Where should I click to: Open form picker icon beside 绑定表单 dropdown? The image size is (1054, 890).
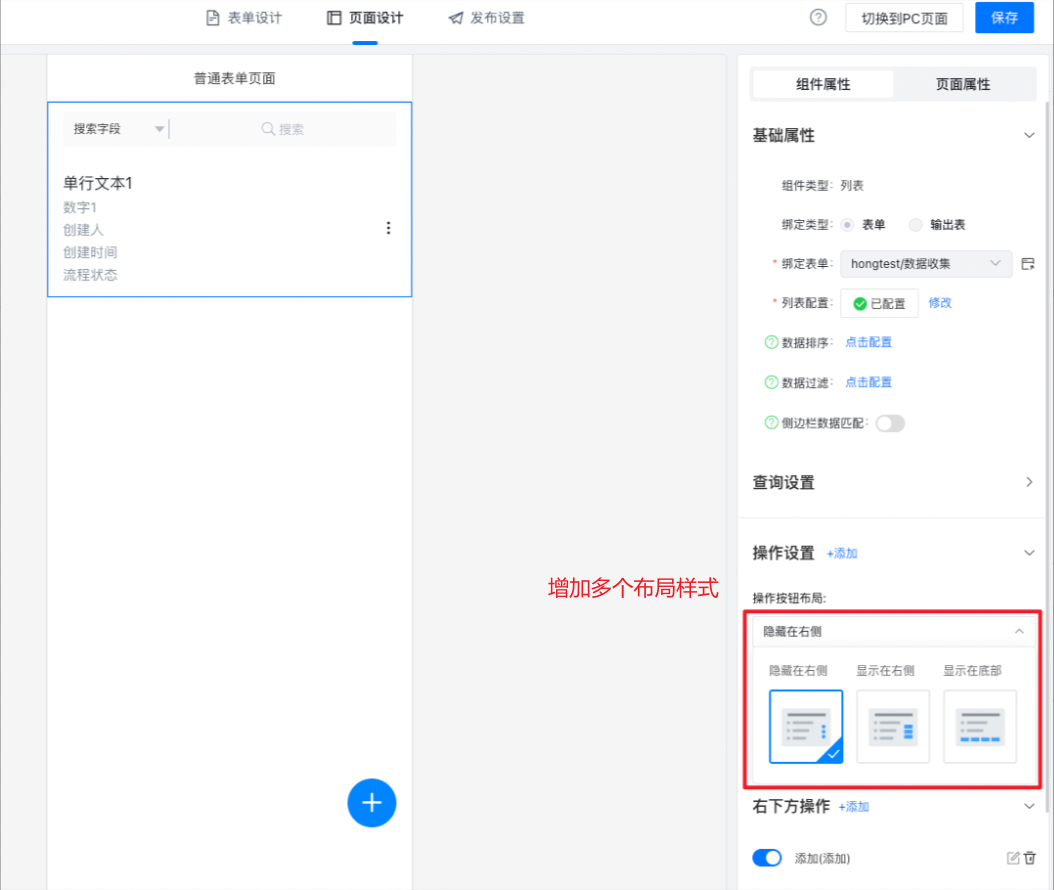pyautogui.click(x=1028, y=264)
